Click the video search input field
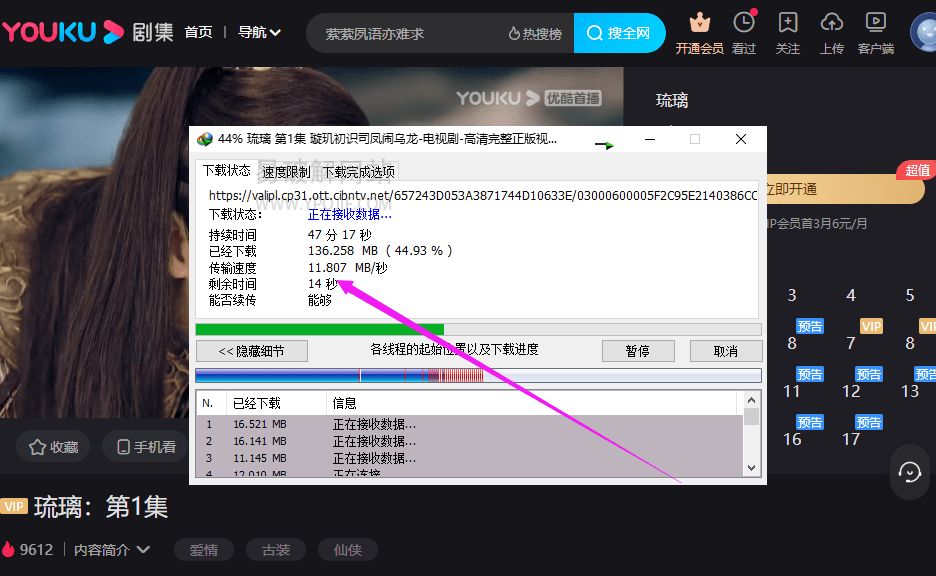The width and height of the screenshot is (936, 576). (x=410, y=34)
